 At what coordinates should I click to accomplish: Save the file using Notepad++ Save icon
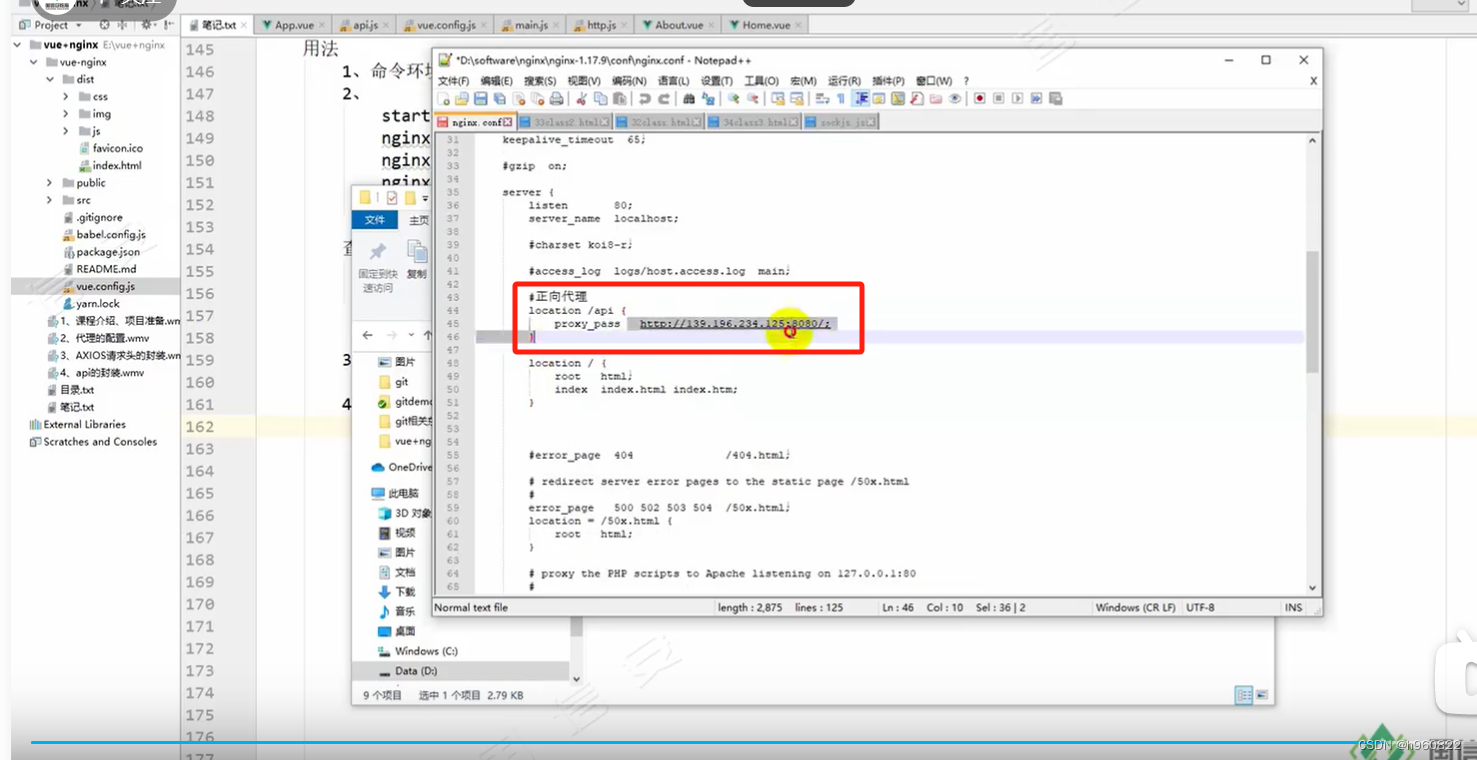[480, 98]
